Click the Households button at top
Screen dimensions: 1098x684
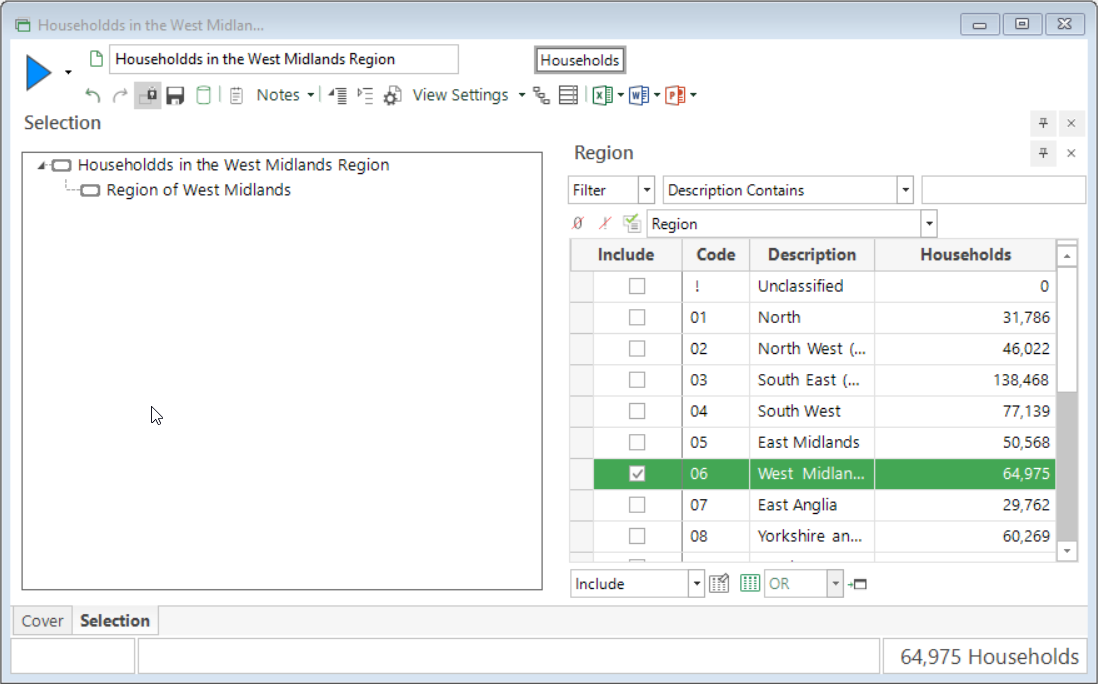[580, 60]
